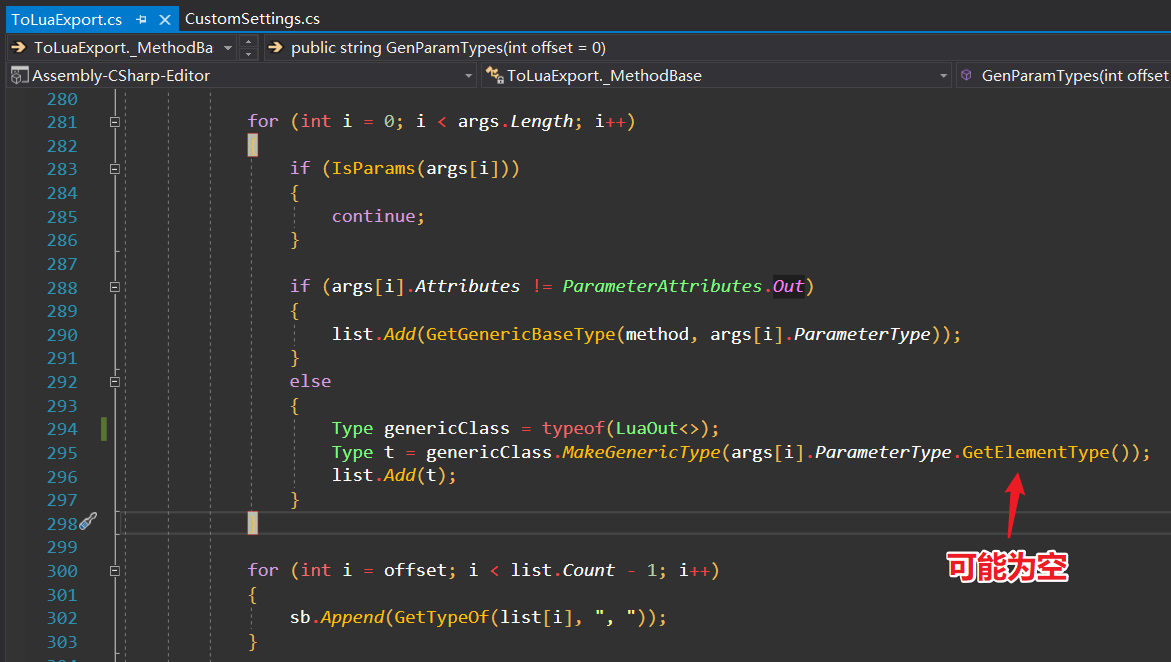Click the down arrow of the navigation stepper

coord(249,54)
